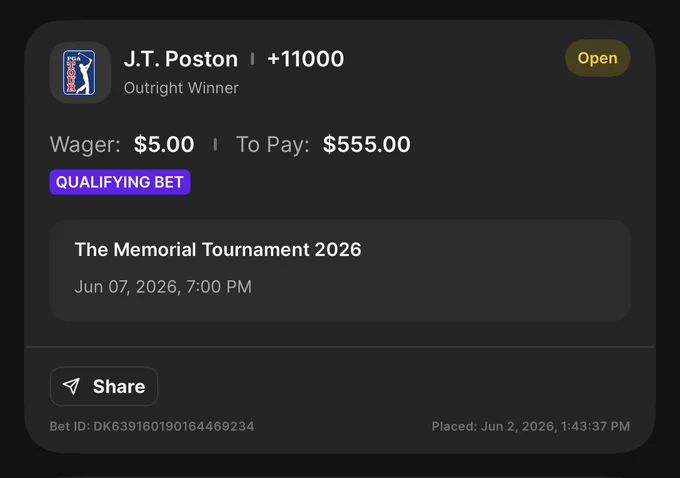Click the separator between wager and payout
The height and width of the screenshot is (478, 680).
(215, 144)
